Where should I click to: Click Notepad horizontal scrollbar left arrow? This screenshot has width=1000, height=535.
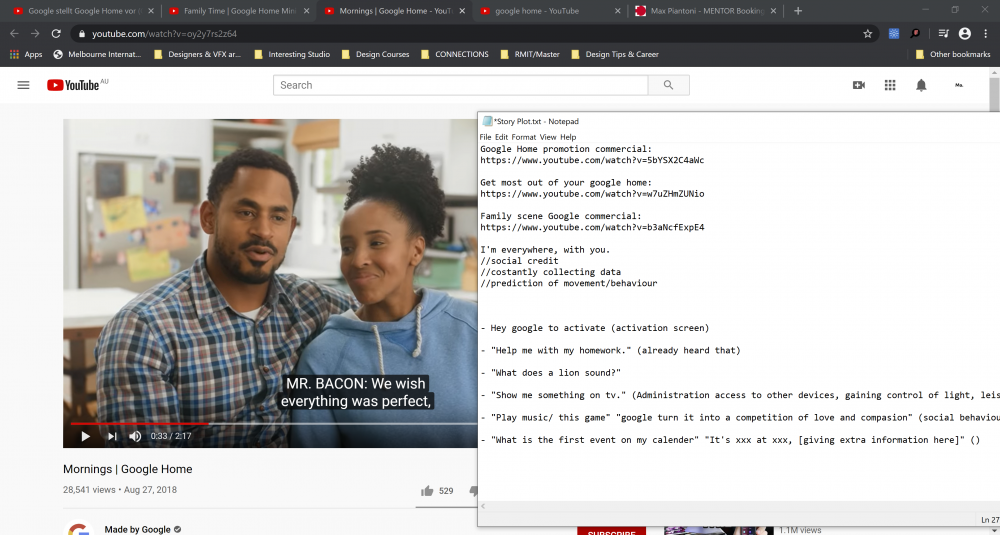tap(483, 506)
